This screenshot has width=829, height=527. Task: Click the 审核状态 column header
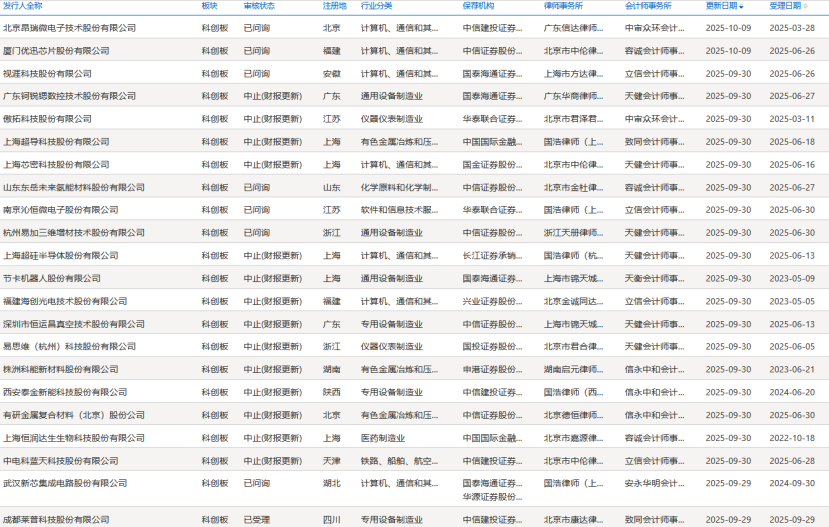tap(259, 6)
